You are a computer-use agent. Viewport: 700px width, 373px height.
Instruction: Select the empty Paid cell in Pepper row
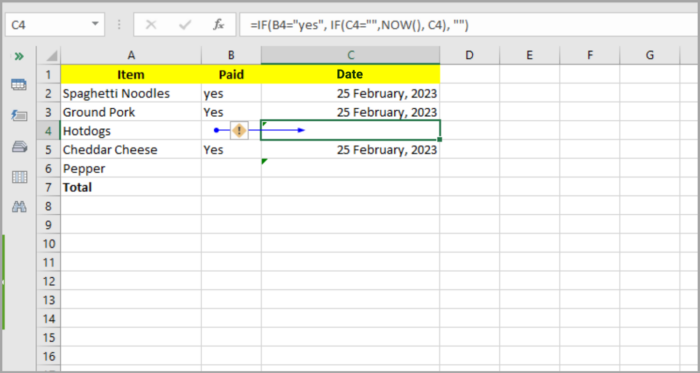(x=231, y=169)
